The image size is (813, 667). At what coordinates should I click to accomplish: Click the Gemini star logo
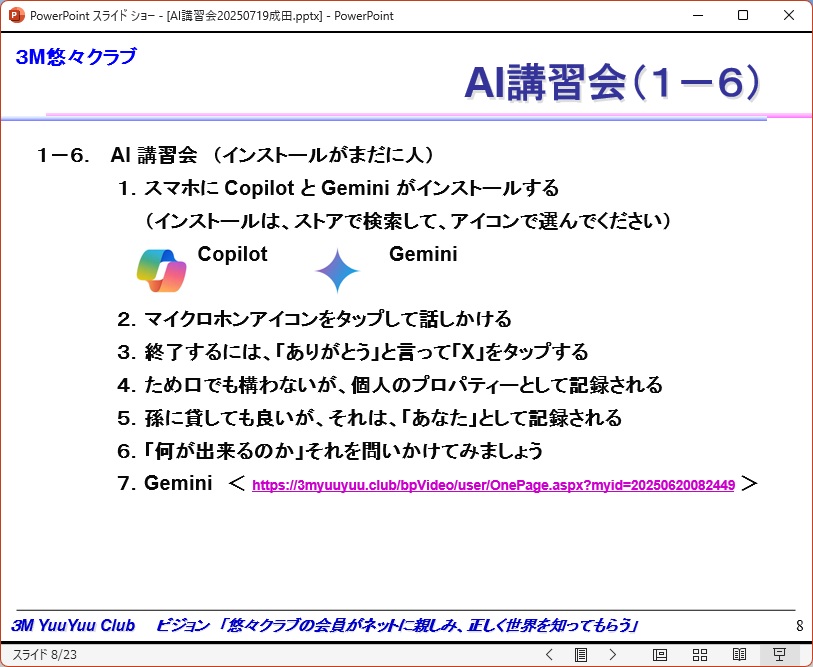click(337, 270)
